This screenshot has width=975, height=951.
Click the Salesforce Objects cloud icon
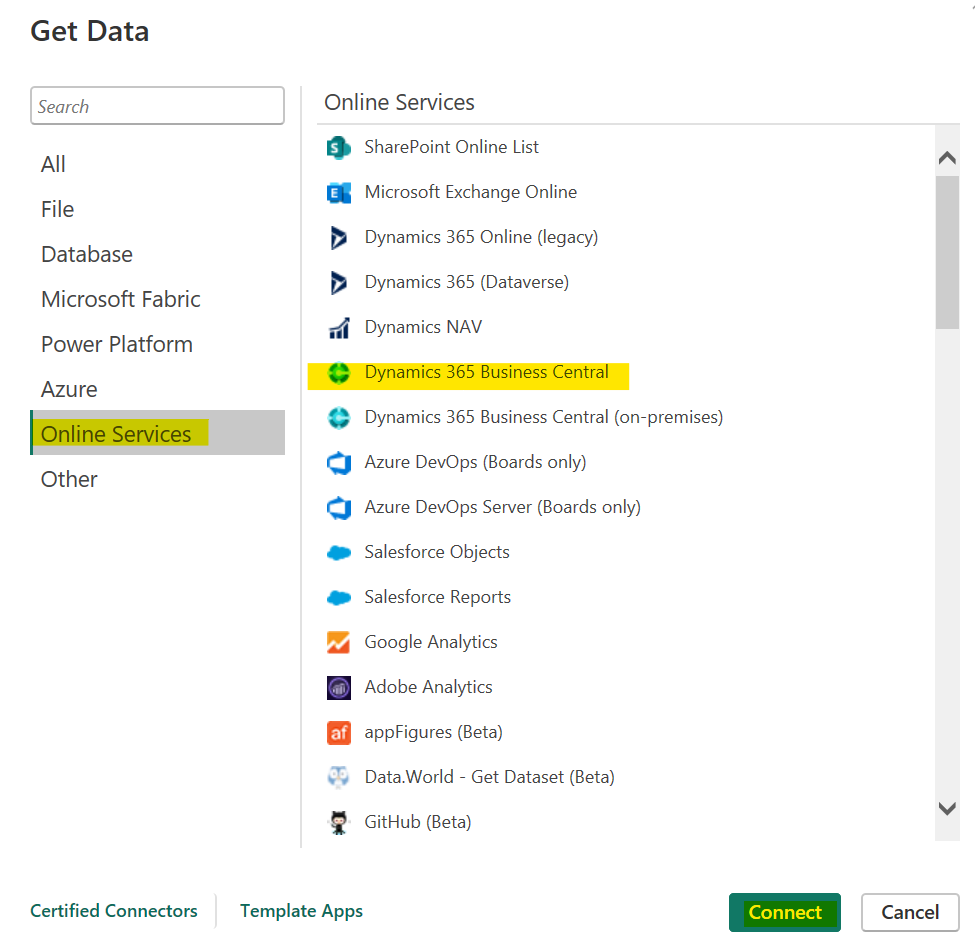[339, 552]
